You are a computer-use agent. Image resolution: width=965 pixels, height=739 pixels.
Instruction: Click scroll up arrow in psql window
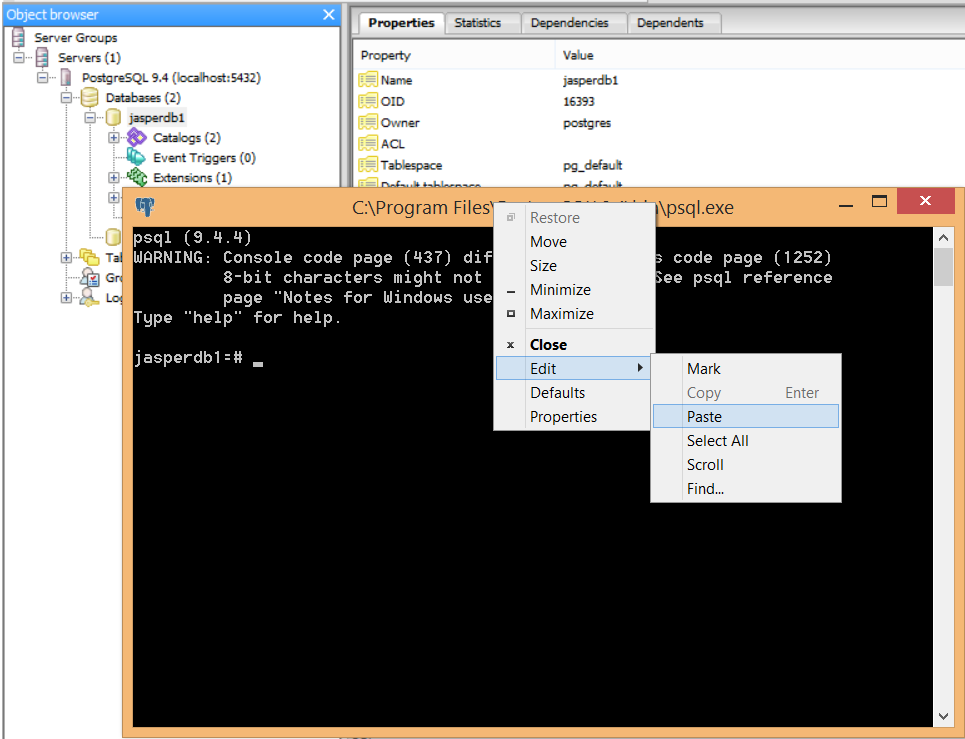coord(943,238)
